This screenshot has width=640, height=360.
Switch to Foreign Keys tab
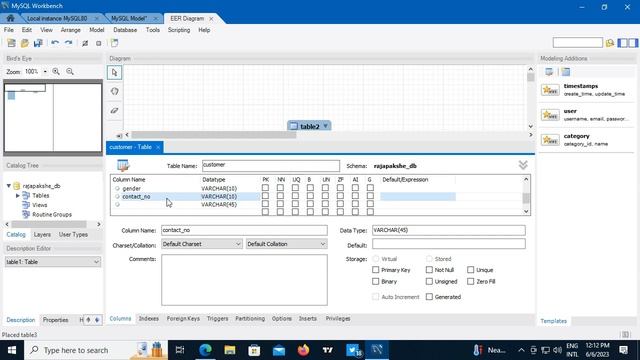[x=183, y=318]
